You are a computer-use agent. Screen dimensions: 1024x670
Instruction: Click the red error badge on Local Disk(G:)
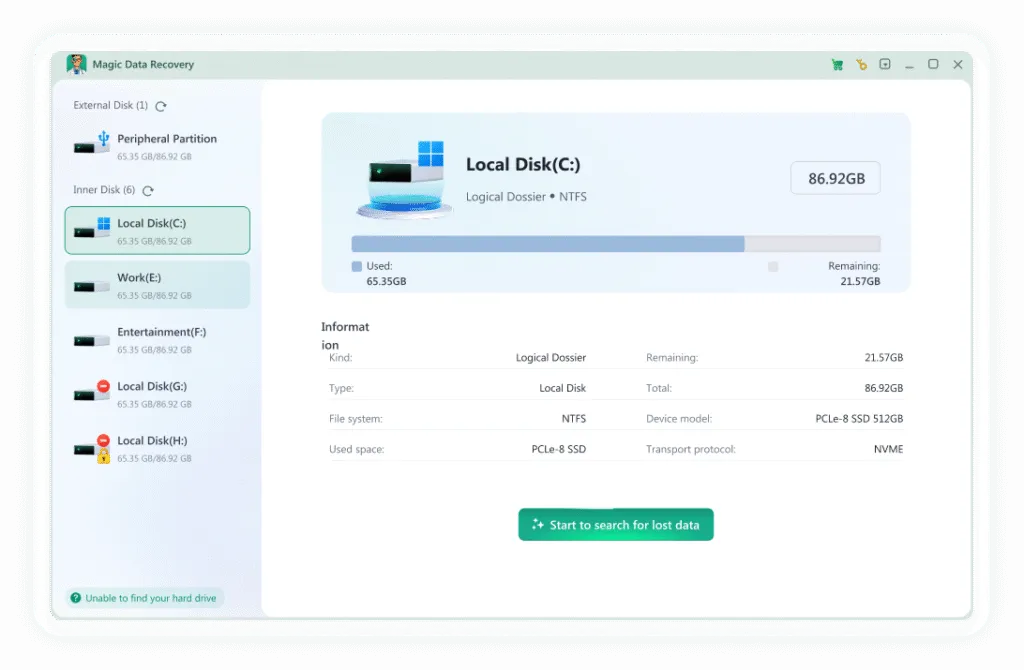pos(103,386)
